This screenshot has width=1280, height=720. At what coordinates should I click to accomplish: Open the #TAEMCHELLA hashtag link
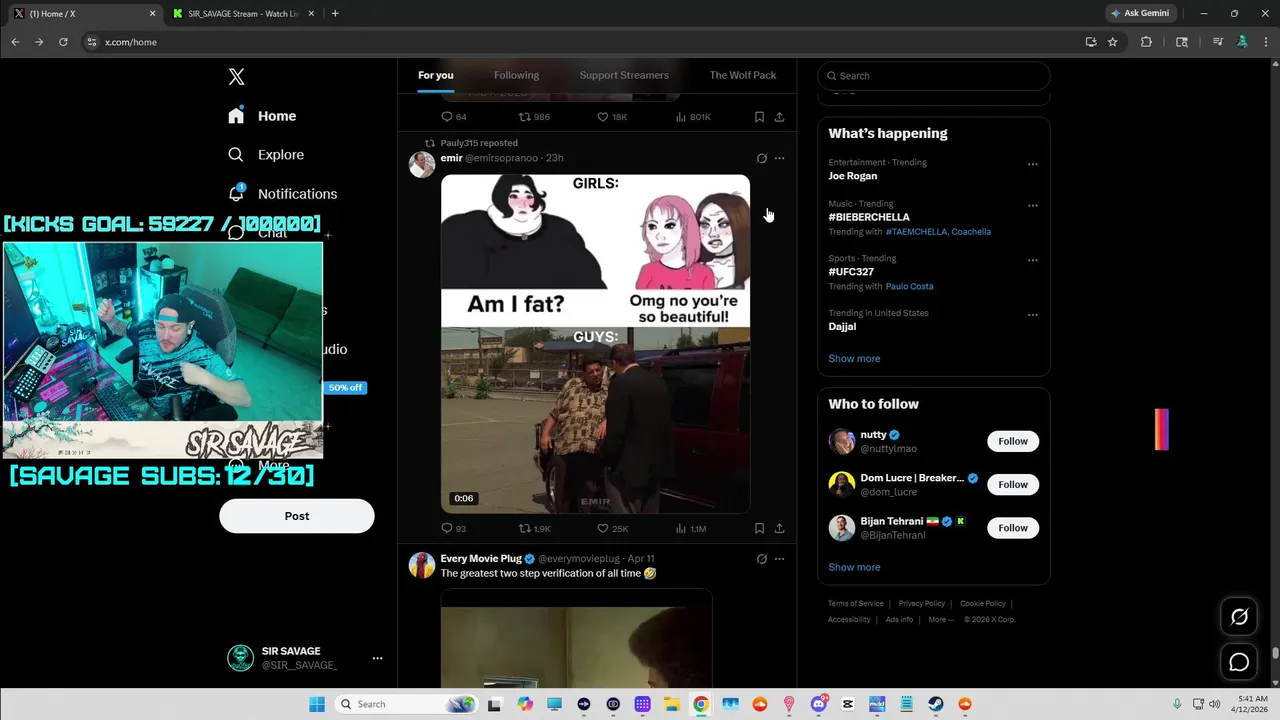pyautogui.click(x=918, y=232)
